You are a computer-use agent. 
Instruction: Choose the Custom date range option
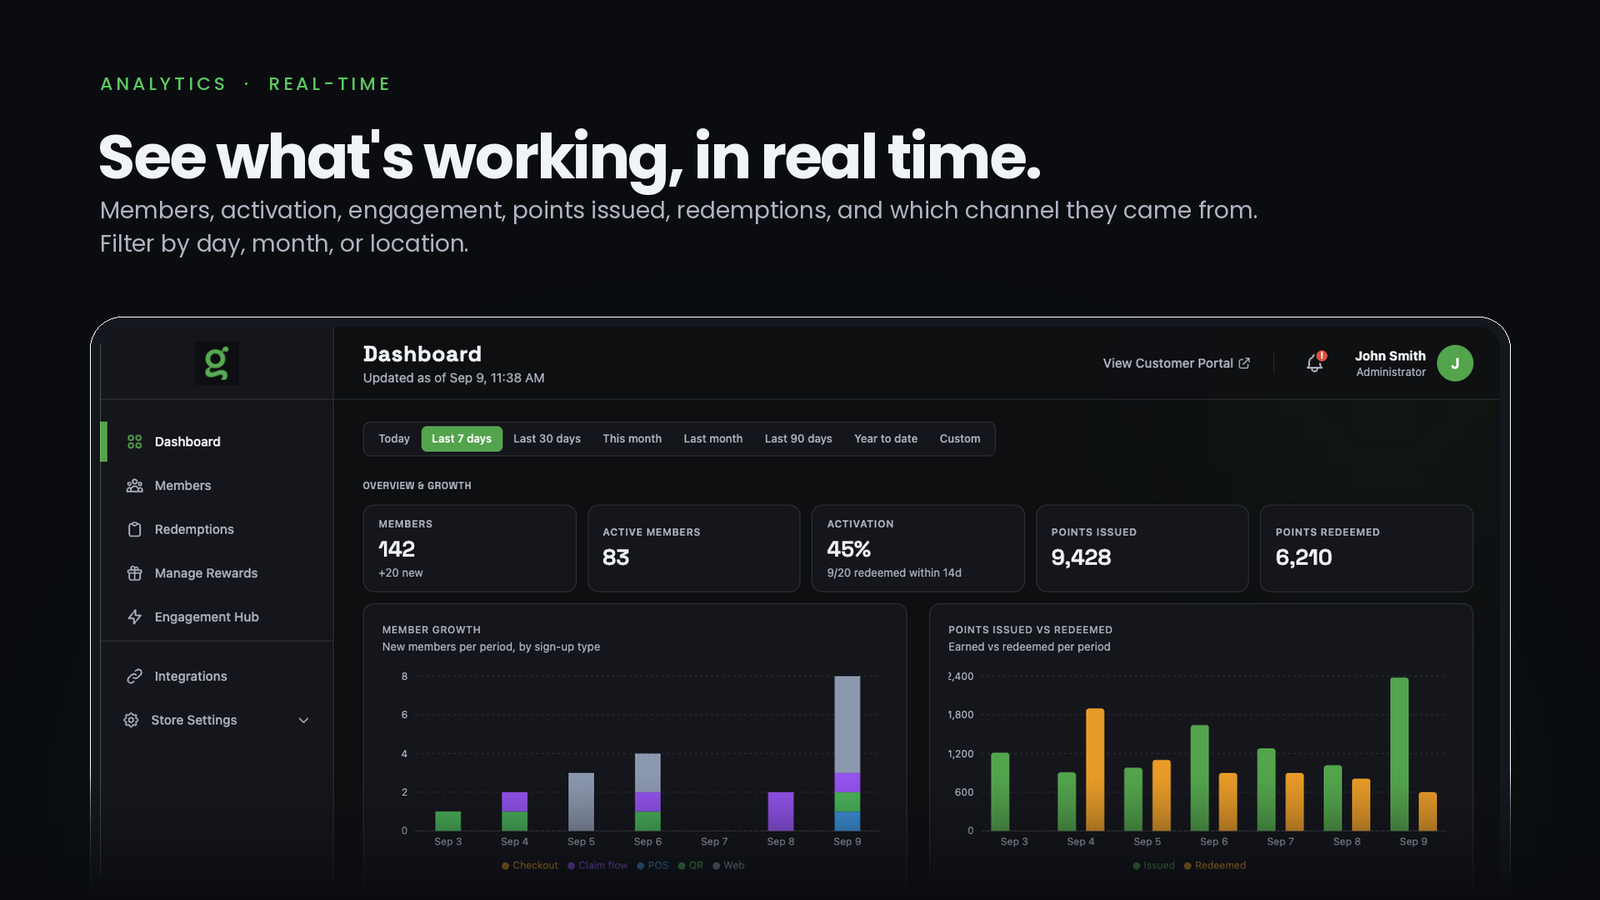(960, 439)
